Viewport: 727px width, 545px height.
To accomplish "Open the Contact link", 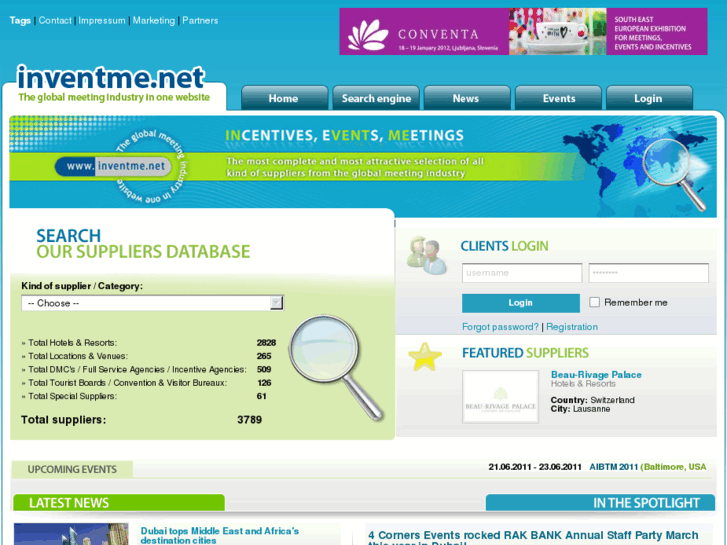I will [x=55, y=20].
